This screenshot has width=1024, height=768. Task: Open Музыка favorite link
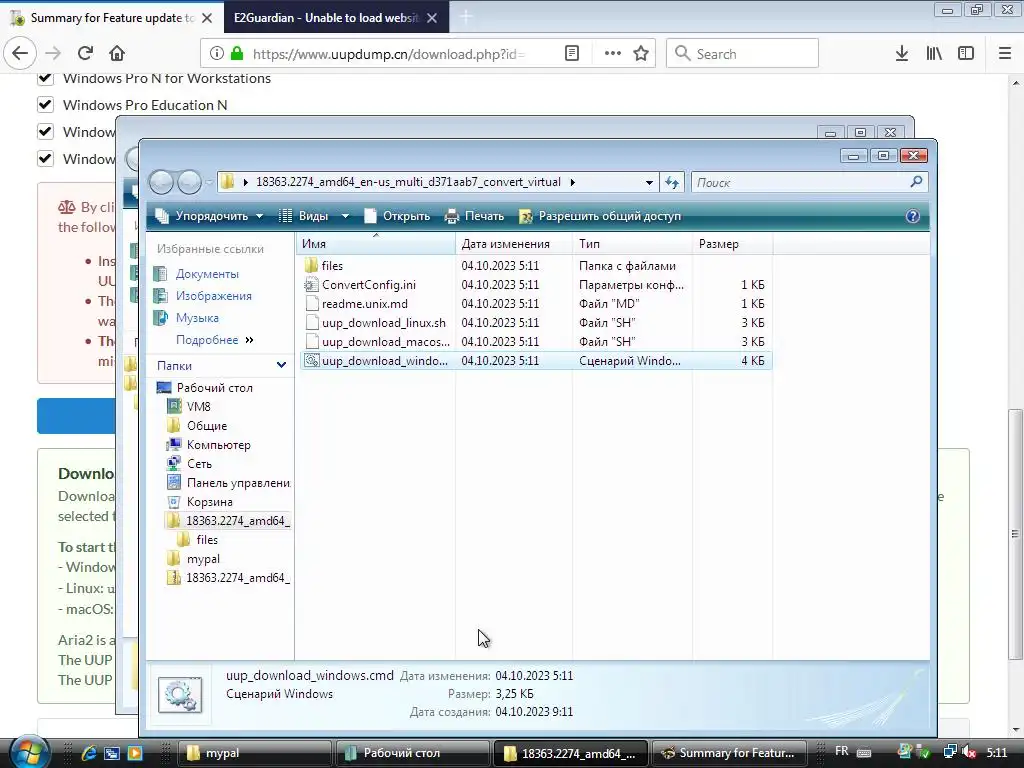click(x=197, y=318)
